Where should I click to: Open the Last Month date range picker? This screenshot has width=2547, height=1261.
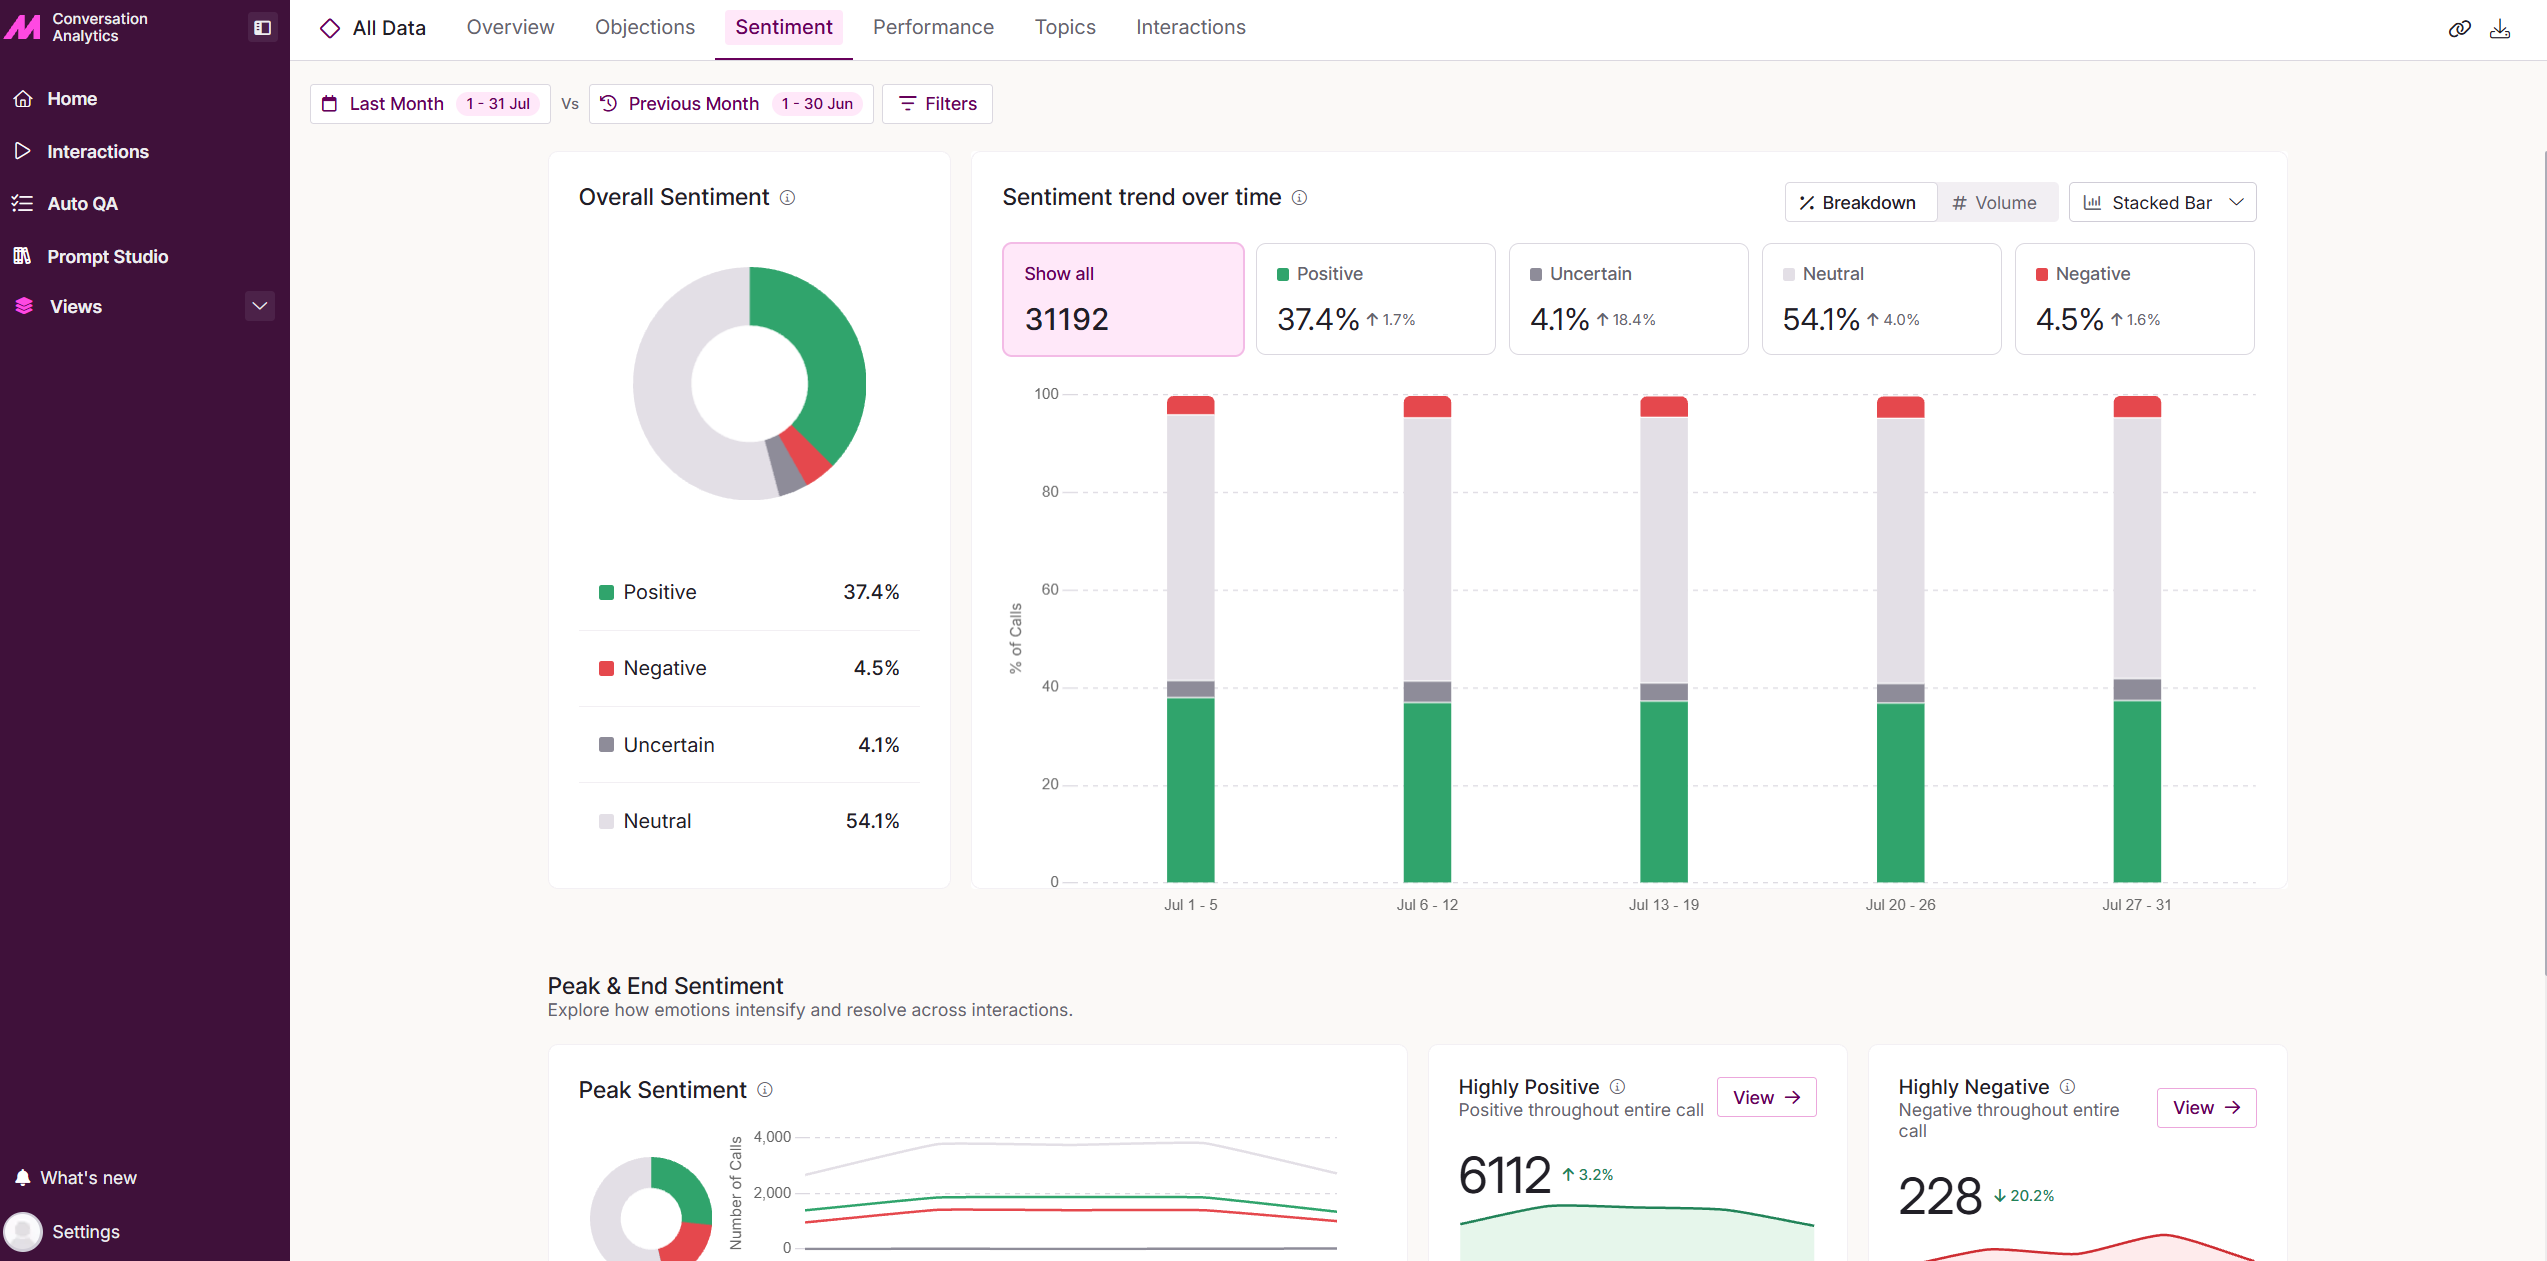click(430, 103)
